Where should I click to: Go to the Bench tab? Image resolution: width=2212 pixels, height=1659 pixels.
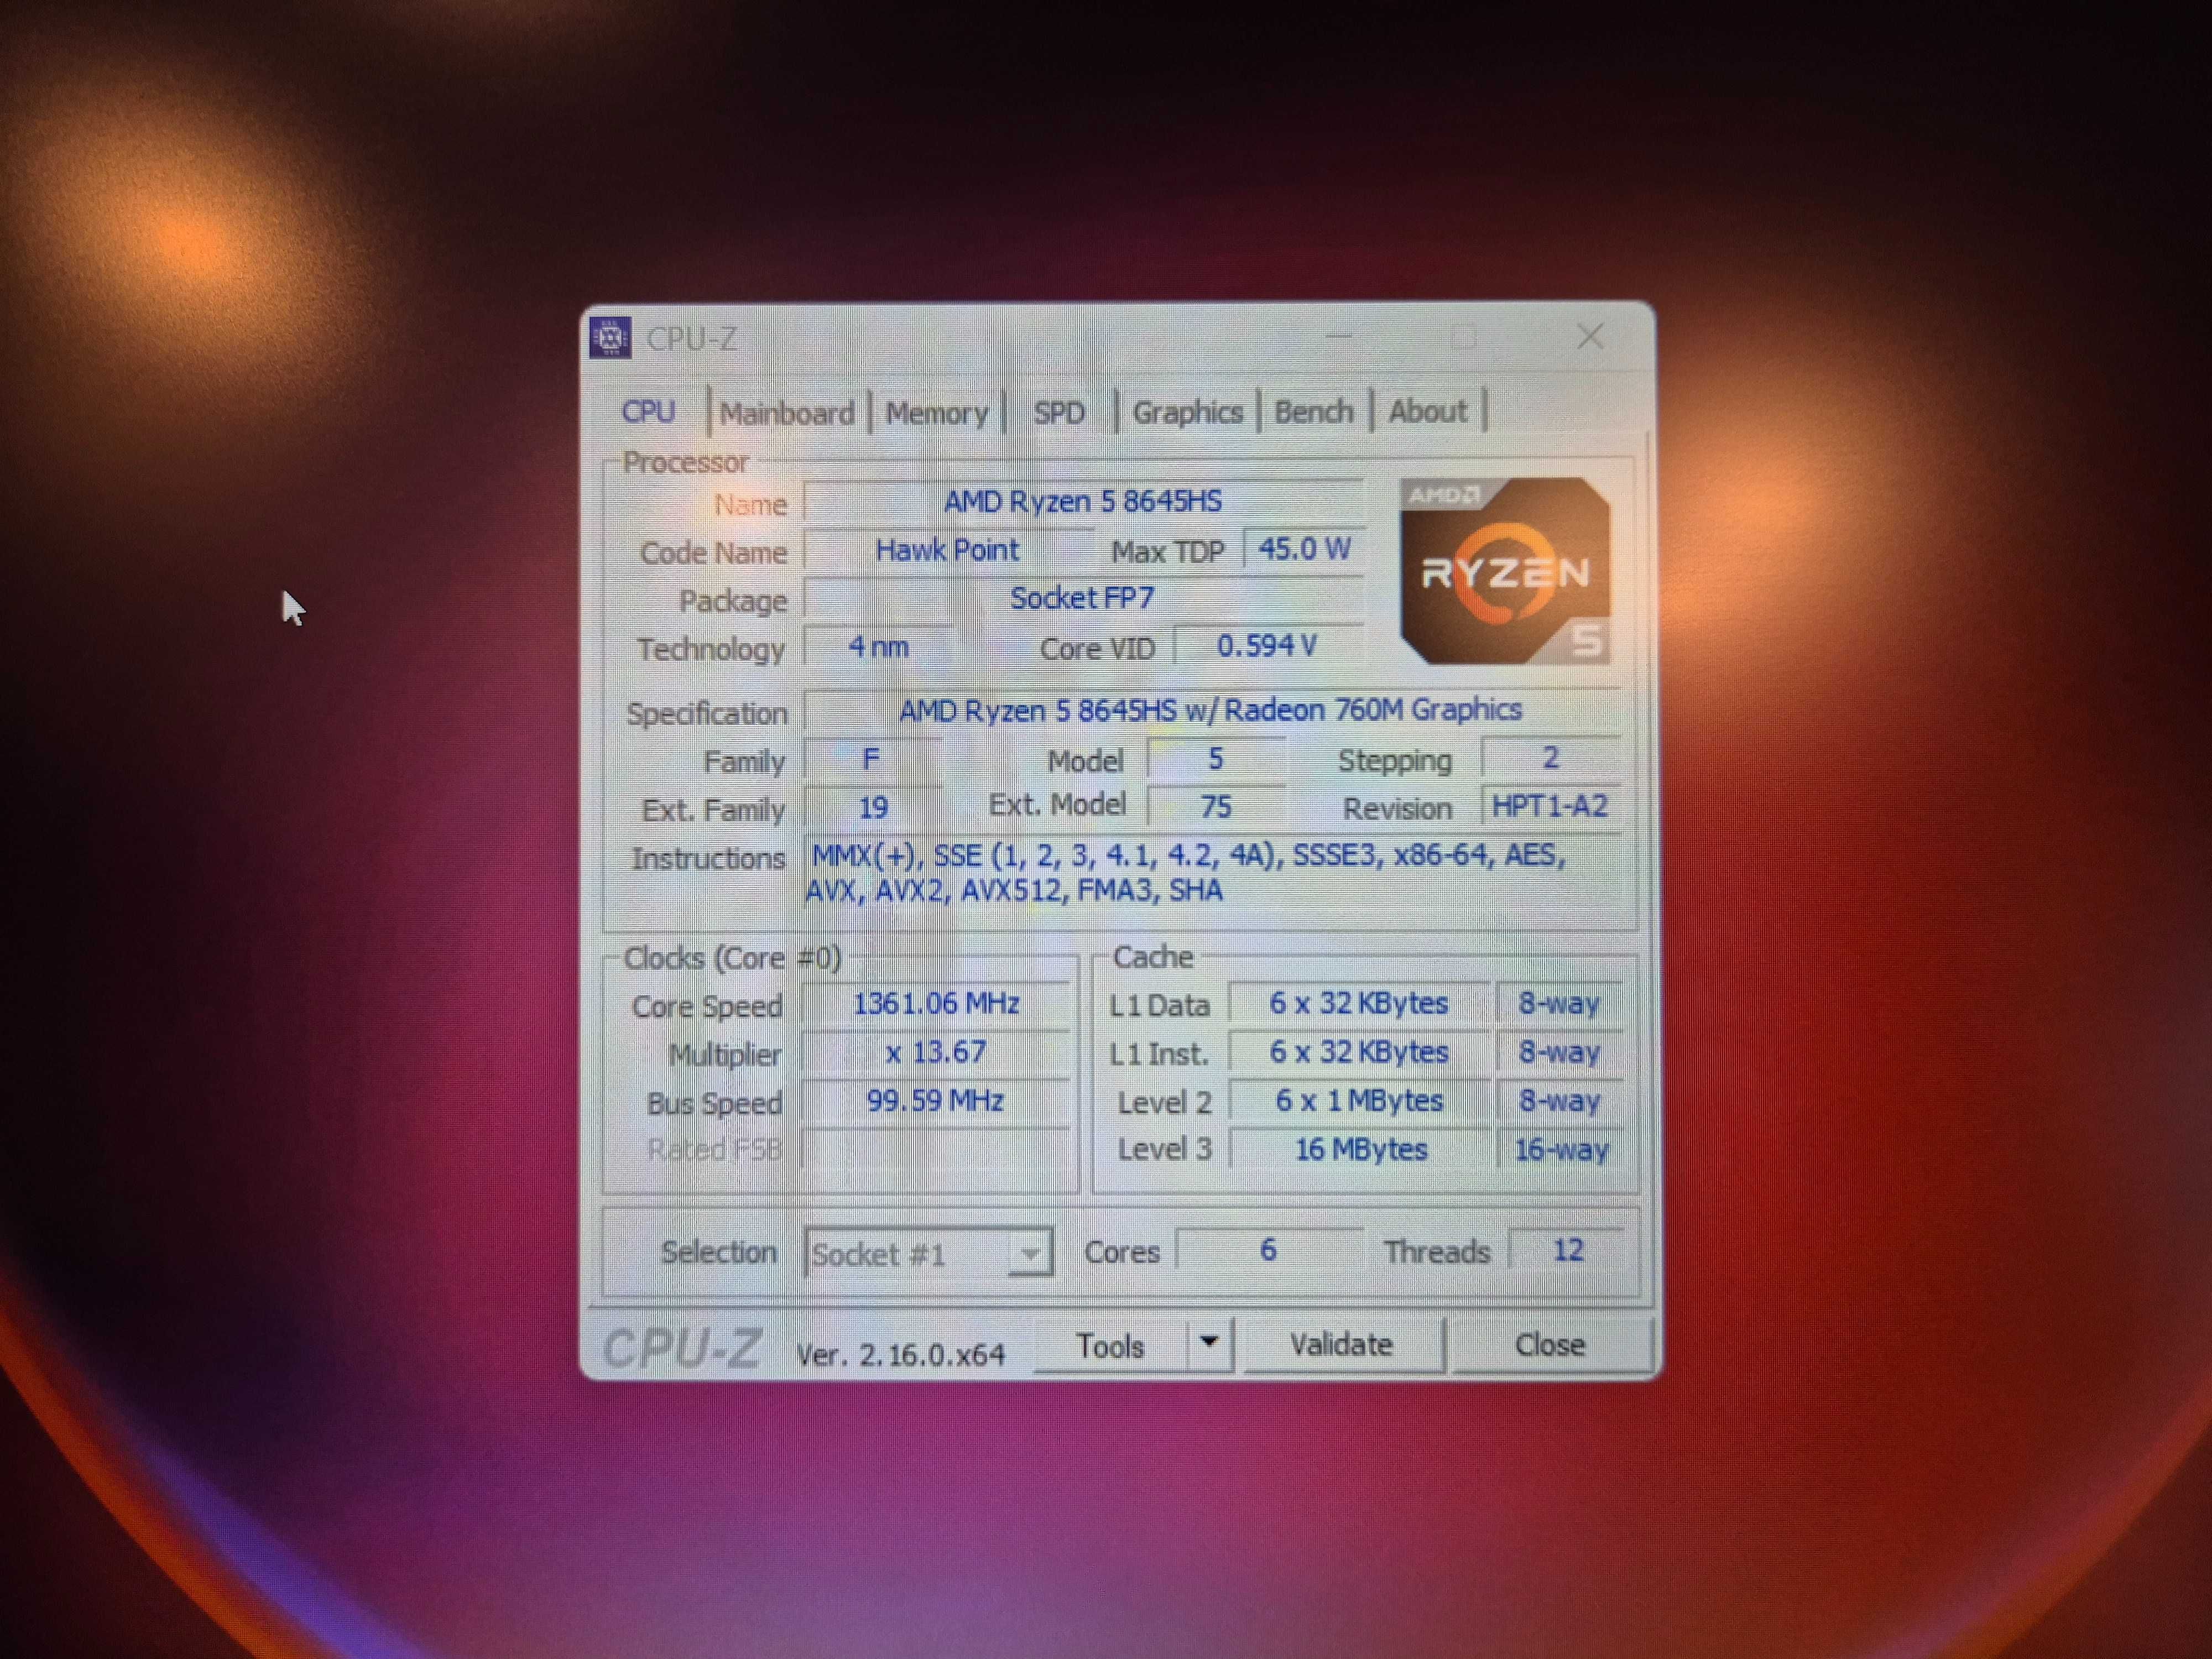(x=1314, y=411)
